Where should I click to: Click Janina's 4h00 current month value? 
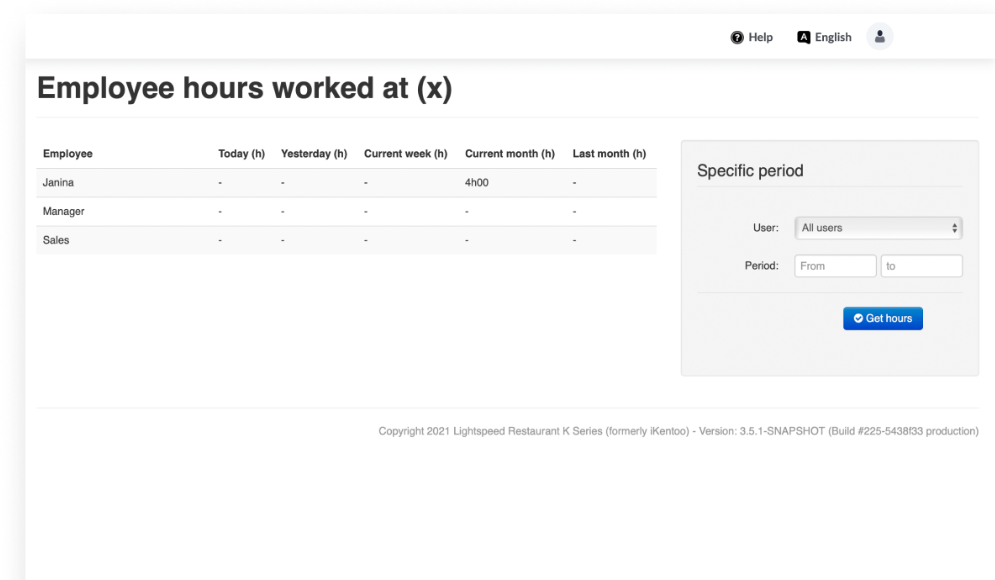(x=477, y=183)
